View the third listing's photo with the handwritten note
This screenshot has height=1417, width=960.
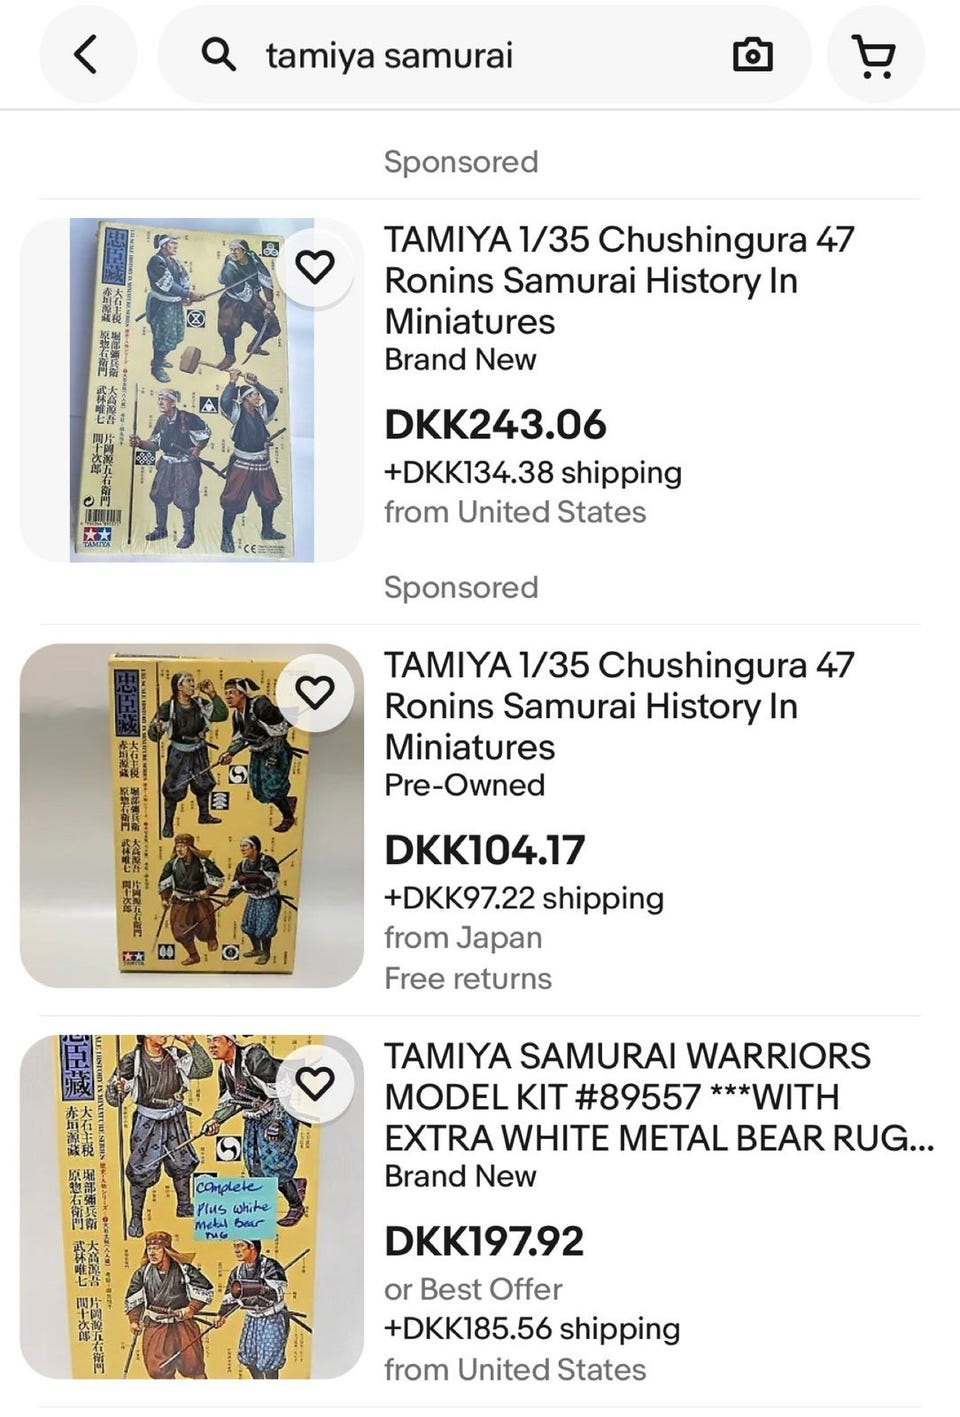tap(192, 1207)
